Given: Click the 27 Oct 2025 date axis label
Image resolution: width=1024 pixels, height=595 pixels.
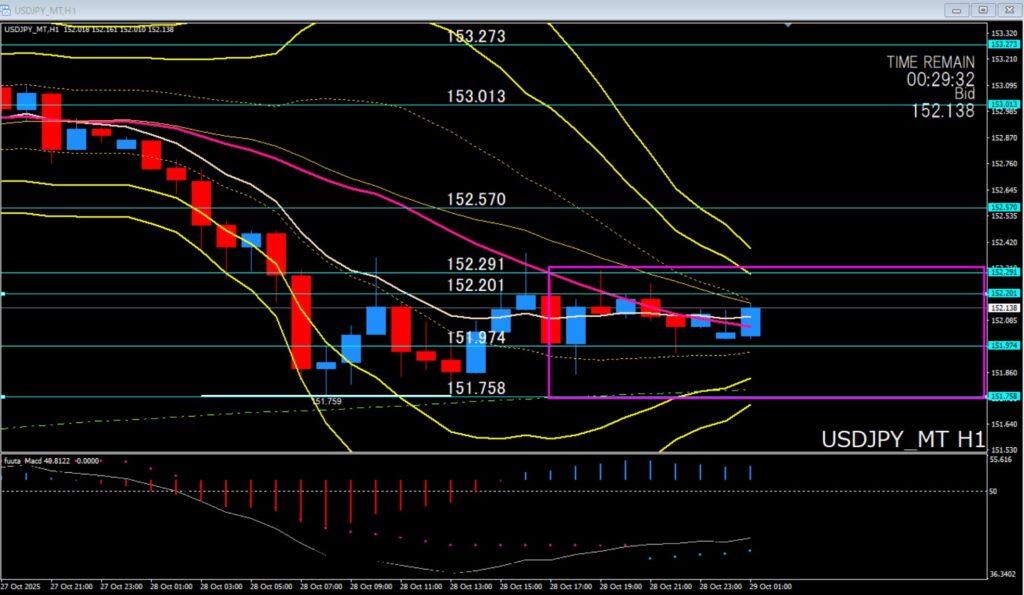Looking at the screenshot, I should [x=20, y=587].
